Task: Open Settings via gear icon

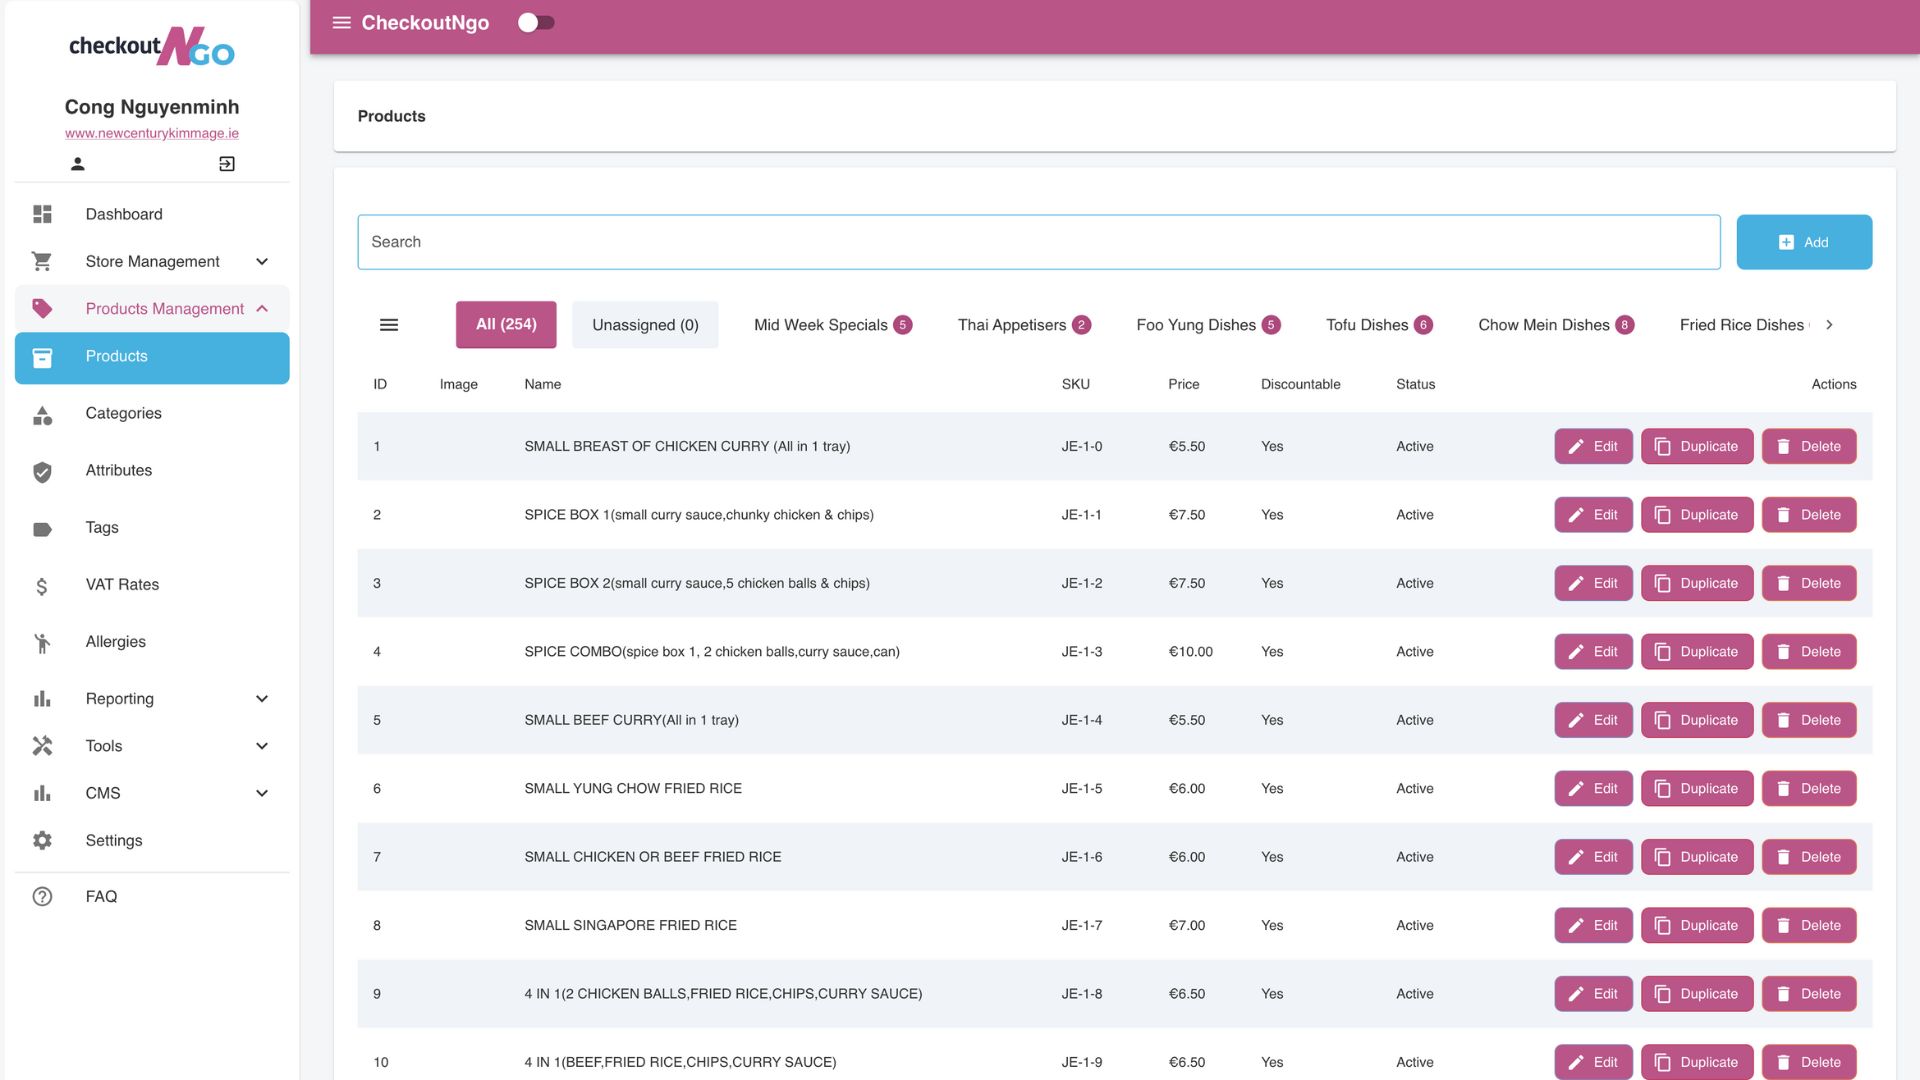Action: pyautogui.click(x=42, y=841)
